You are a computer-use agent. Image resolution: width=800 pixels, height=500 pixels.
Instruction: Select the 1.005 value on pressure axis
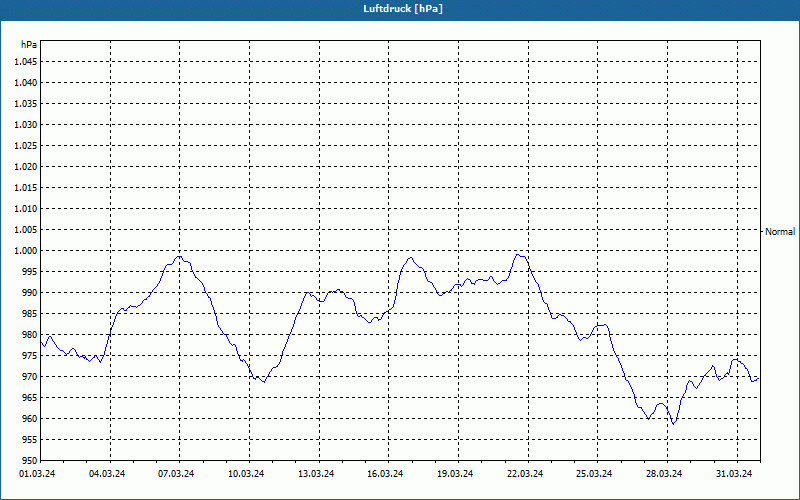click(25, 230)
